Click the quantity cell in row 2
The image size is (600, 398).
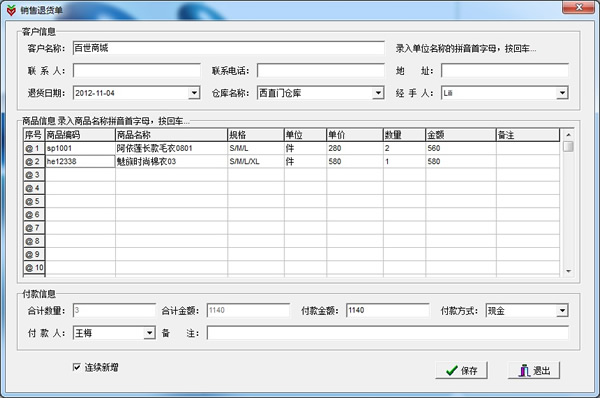click(404, 161)
